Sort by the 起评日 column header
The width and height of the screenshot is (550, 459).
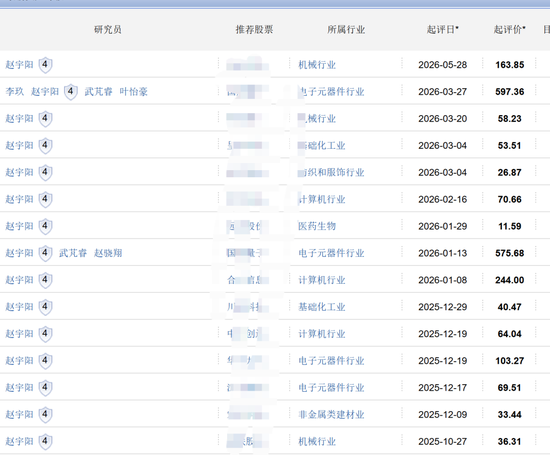442,29
